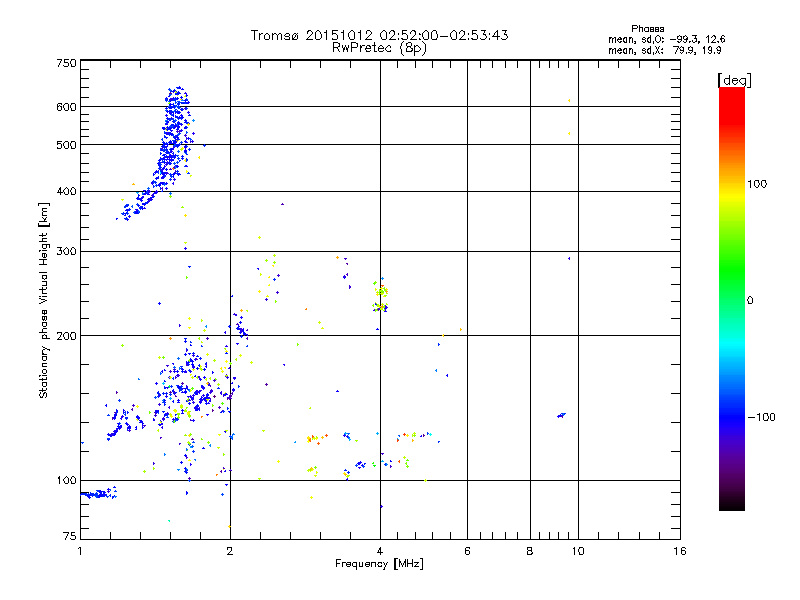
Task: Click the plot title 'Tromsø 20151012 02:52:00-02:53:43'
Action: (380, 35)
